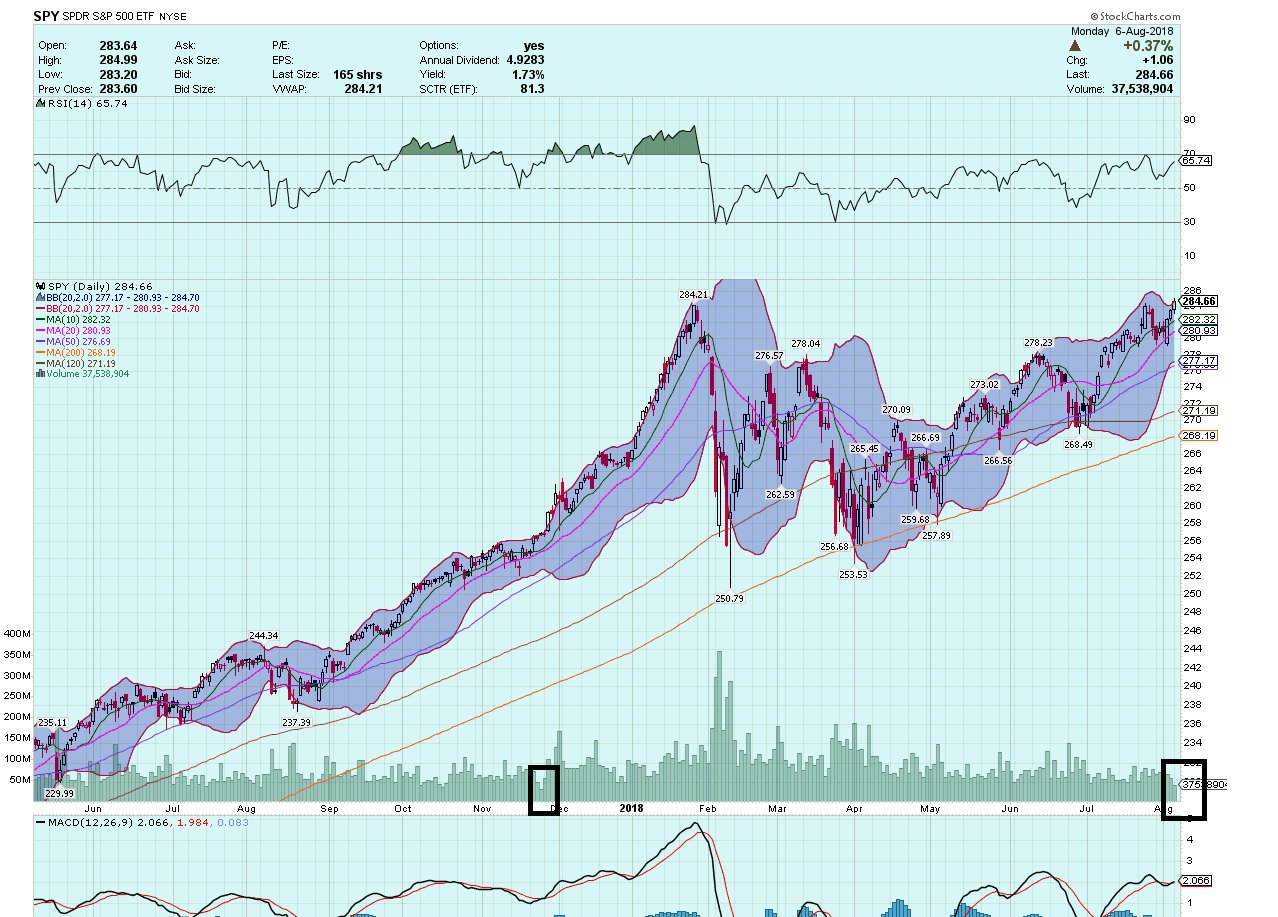1278x917 pixels.
Task: Click the 2018 year marker on time axis
Action: [631, 807]
